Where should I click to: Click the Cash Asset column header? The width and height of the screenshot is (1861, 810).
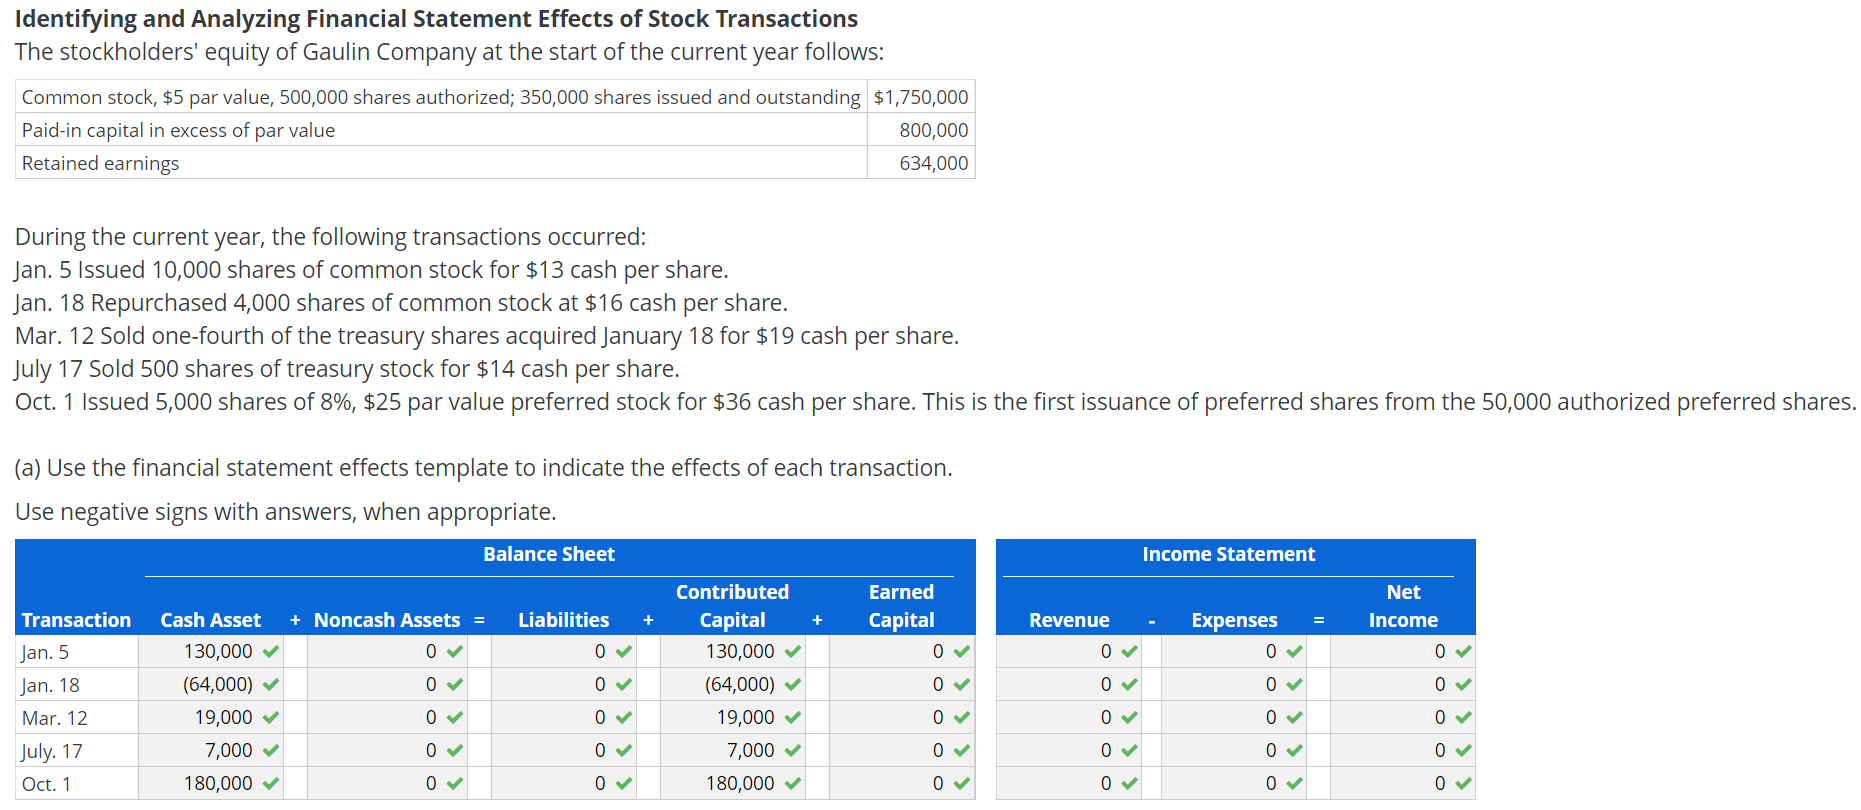point(210,620)
